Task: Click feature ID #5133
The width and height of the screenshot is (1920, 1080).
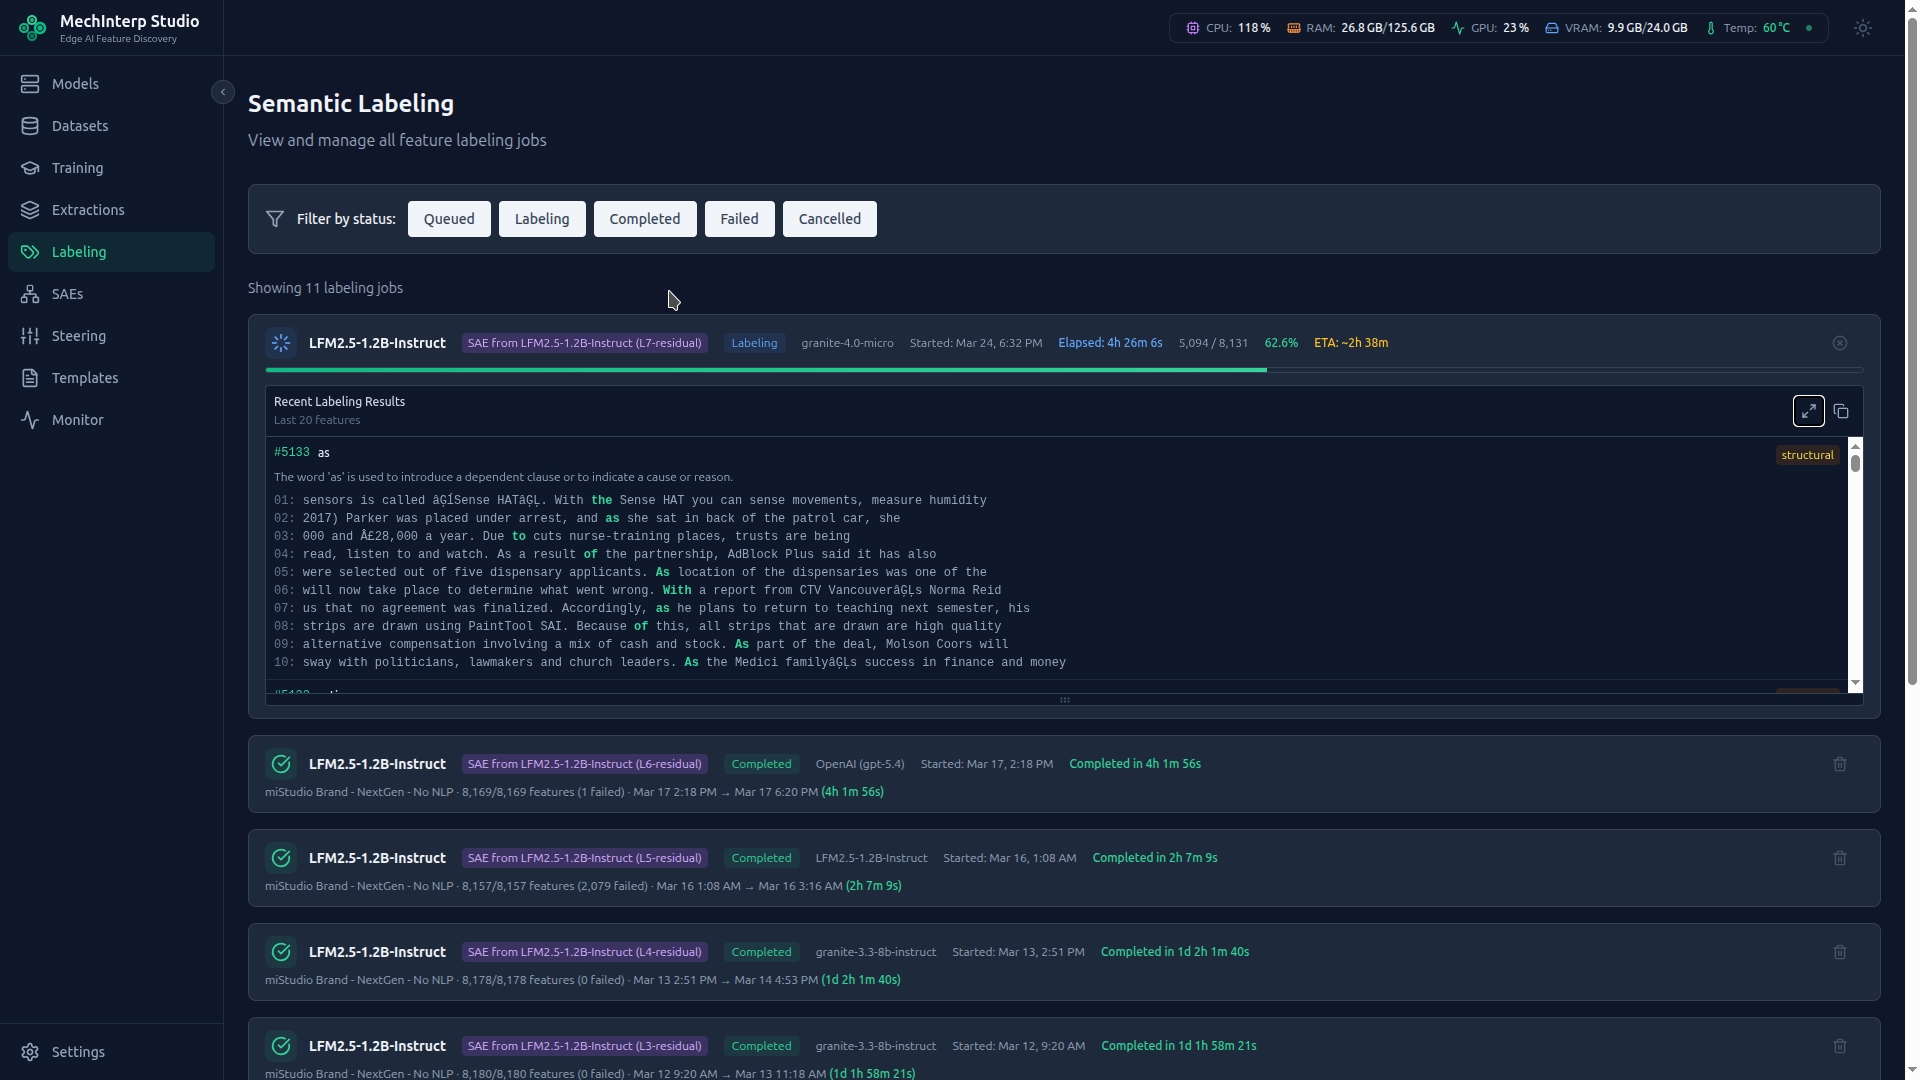Action: [x=292, y=453]
